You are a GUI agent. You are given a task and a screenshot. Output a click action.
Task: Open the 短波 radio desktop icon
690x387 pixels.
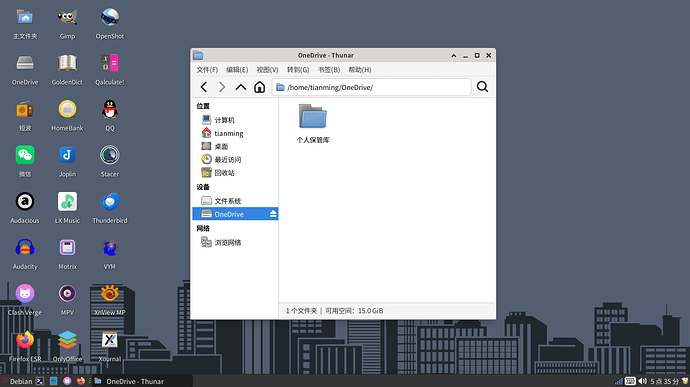pos(25,116)
